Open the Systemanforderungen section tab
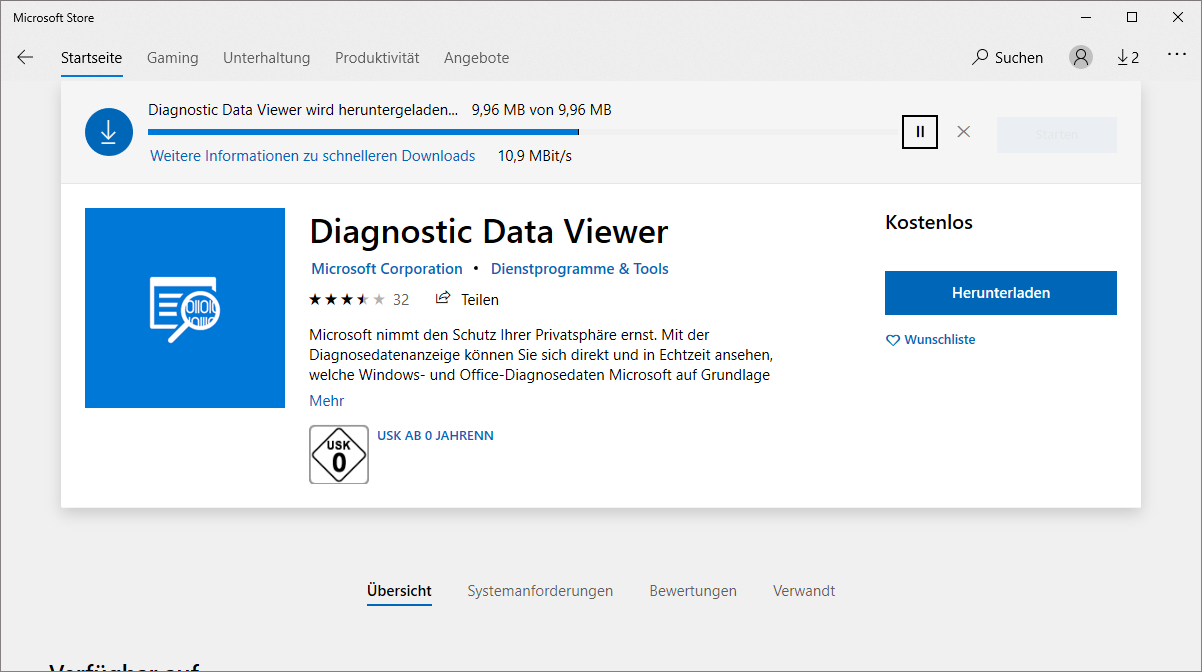Screen dimensions: 1202x672 [x=540, y=591]
